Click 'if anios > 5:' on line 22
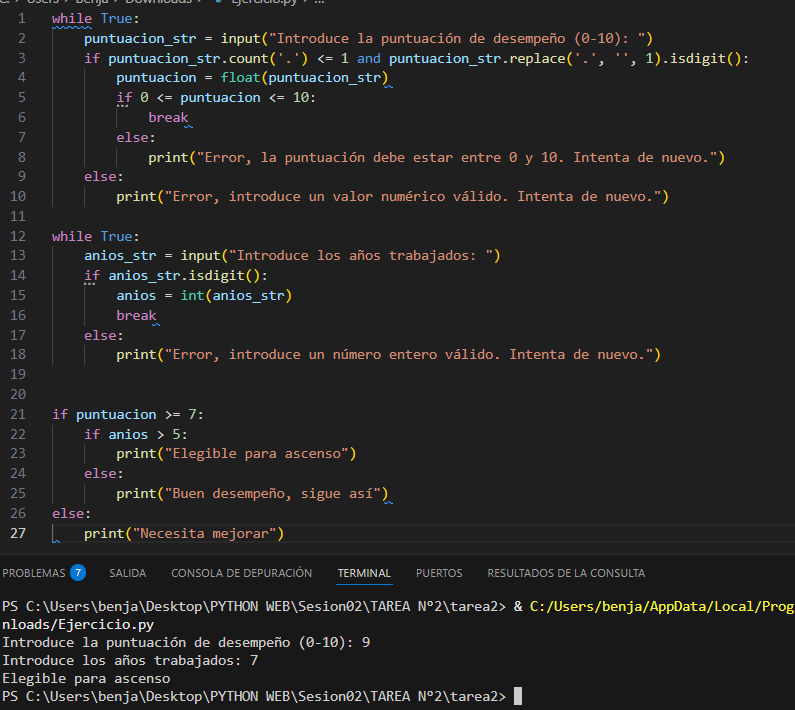Viewport: 795px width, 710px height. click(136, 434)
